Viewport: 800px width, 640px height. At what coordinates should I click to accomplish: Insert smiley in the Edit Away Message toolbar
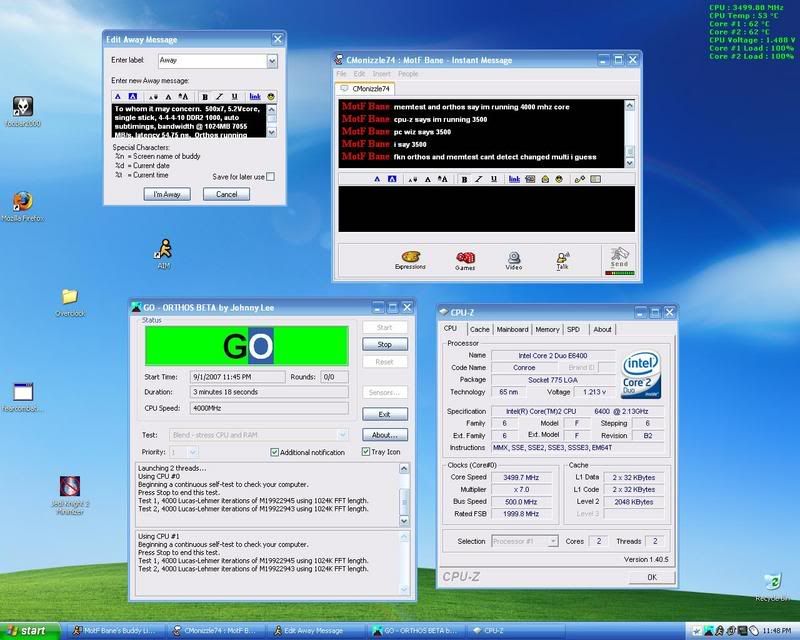[x=271, y=96]
